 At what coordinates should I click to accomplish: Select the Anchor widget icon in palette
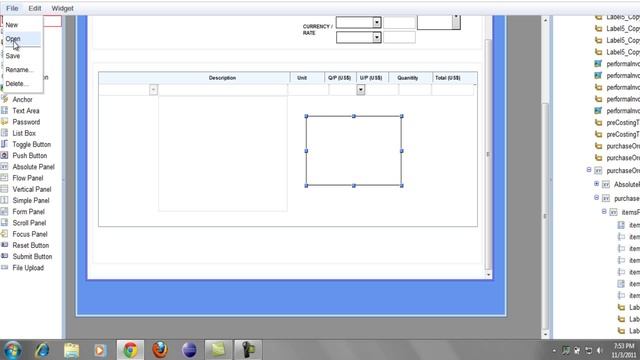4,99
